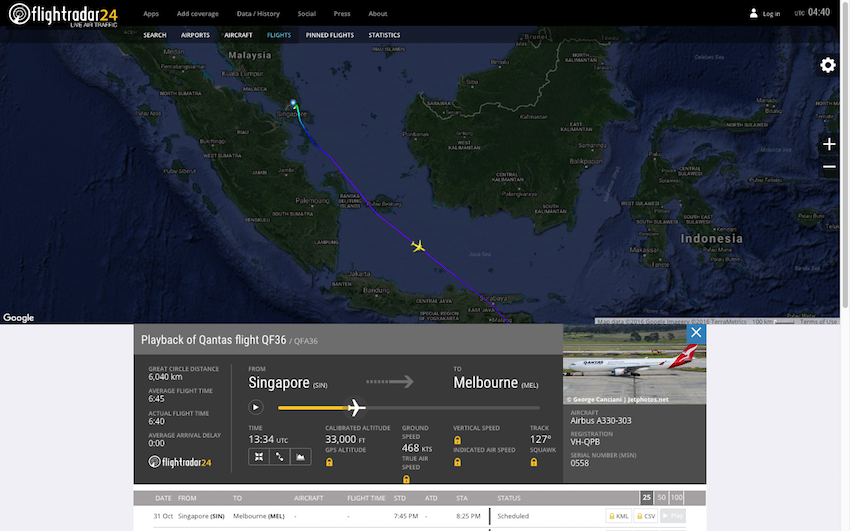Image resolution: width=850 pixels, height=531 pixels.
Task: Open the altitude graph icon in playback controls
Action: click(300, 457)
